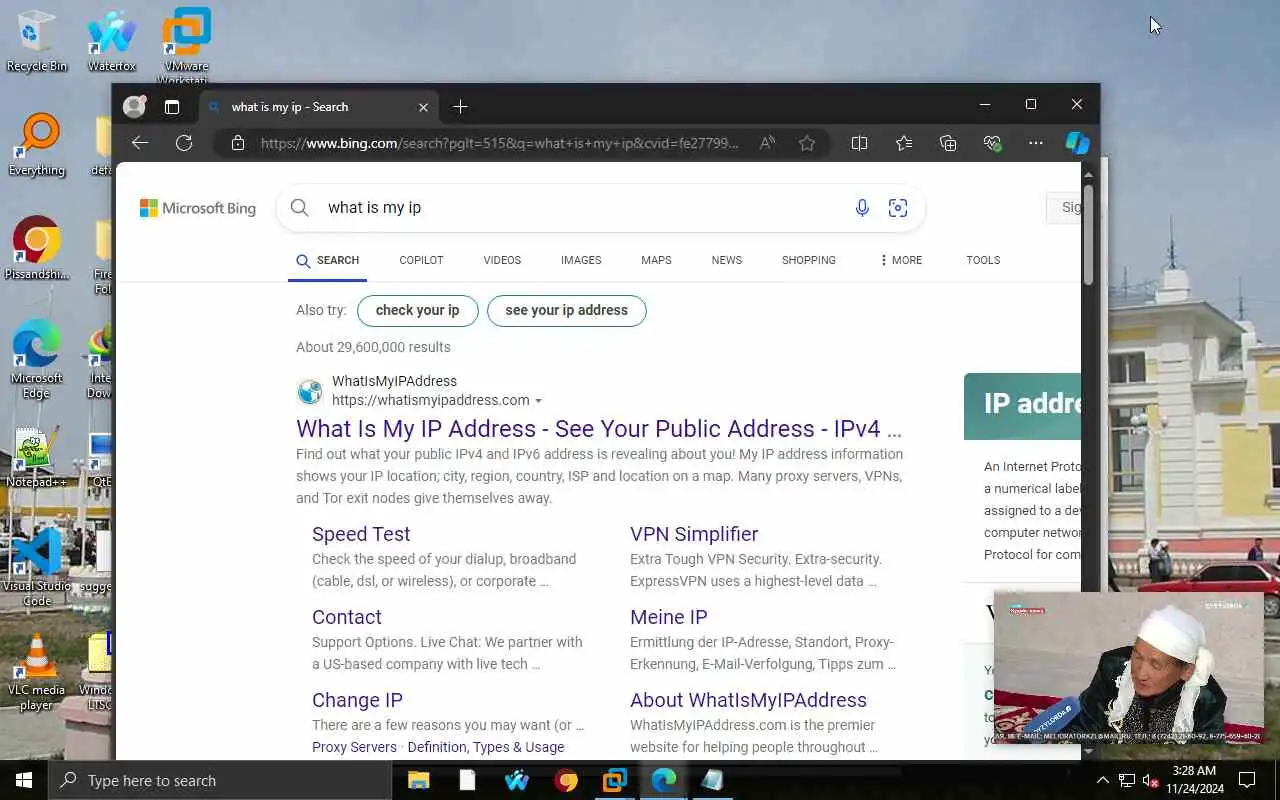Open the VPN Simplifier sublink
The height and width of the screenshot is (800, 1280).
[x=694, y=534]
